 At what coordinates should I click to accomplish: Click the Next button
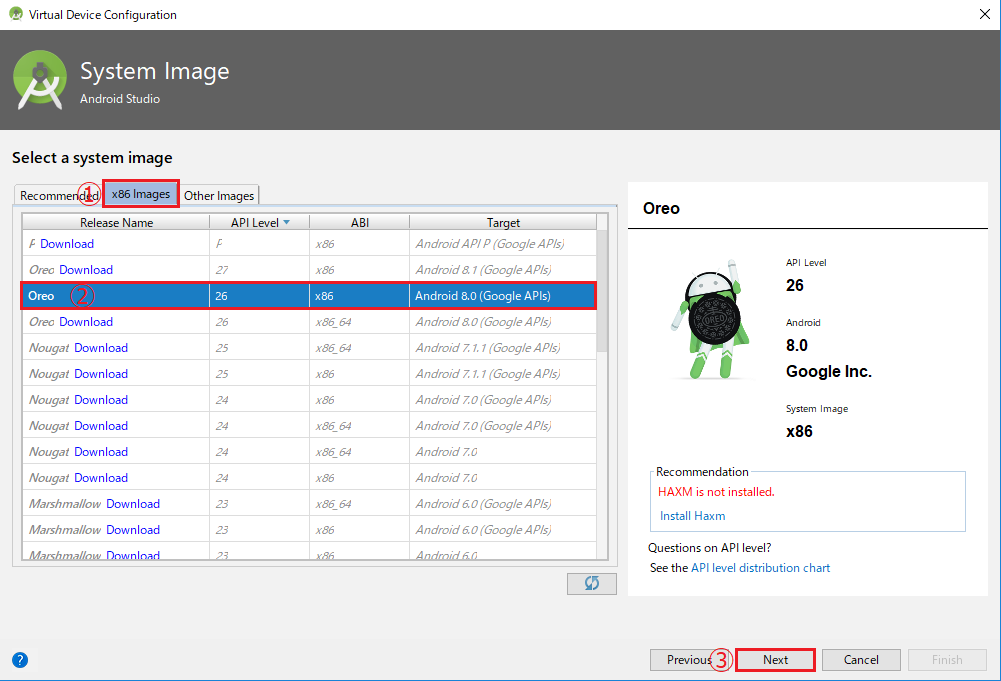click(x=775, y=659)
